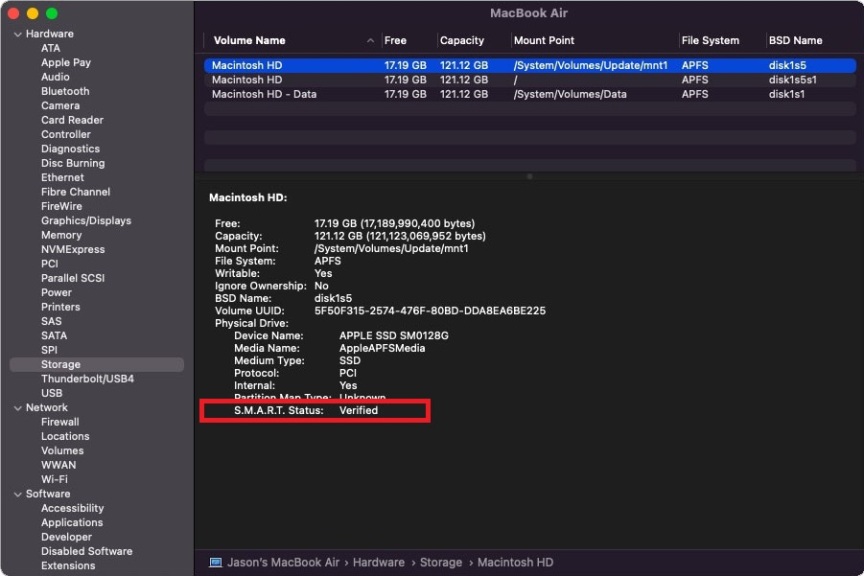Image resolution: width=864 pixels, height=576 pixels.
Task: Click the BSD Name column header
Action: pos(795,41)
